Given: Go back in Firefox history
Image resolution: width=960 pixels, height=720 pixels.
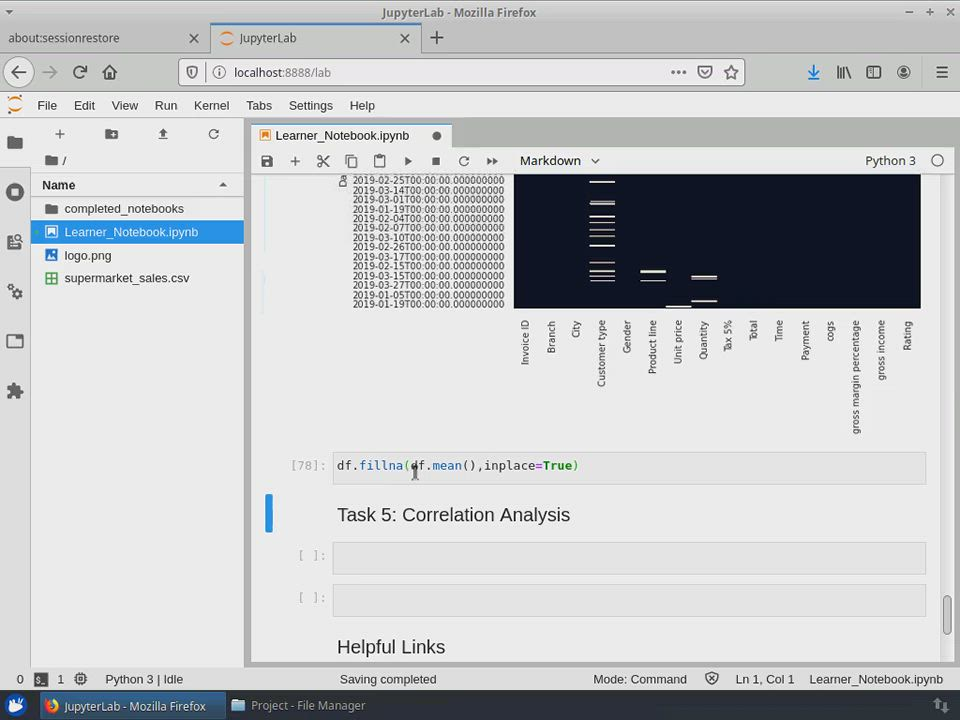Looking at the screenshot, I should [x=19, y=72].
